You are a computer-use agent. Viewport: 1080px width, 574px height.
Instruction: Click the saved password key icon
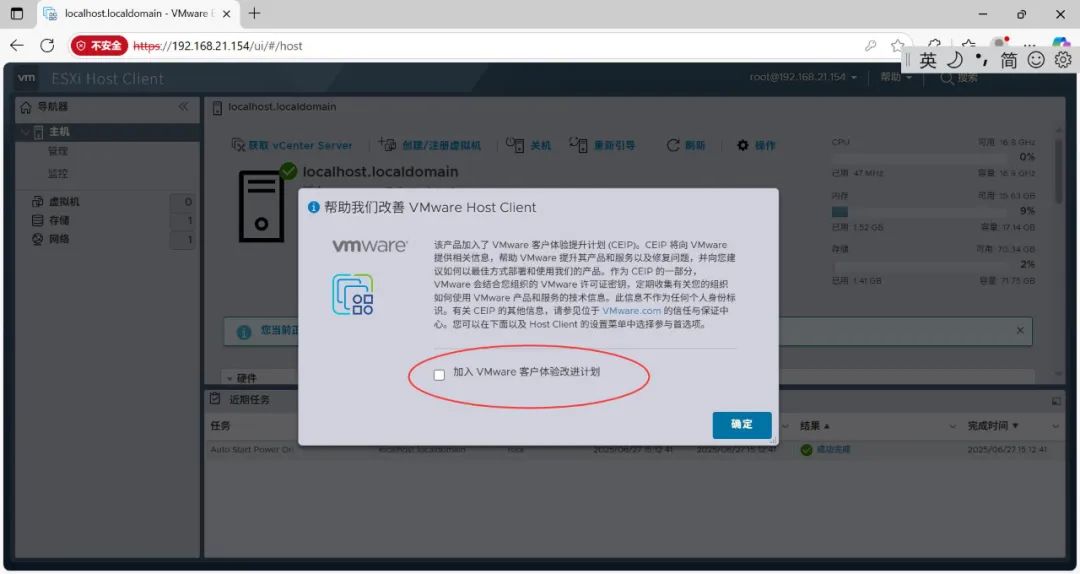point(871,45)
